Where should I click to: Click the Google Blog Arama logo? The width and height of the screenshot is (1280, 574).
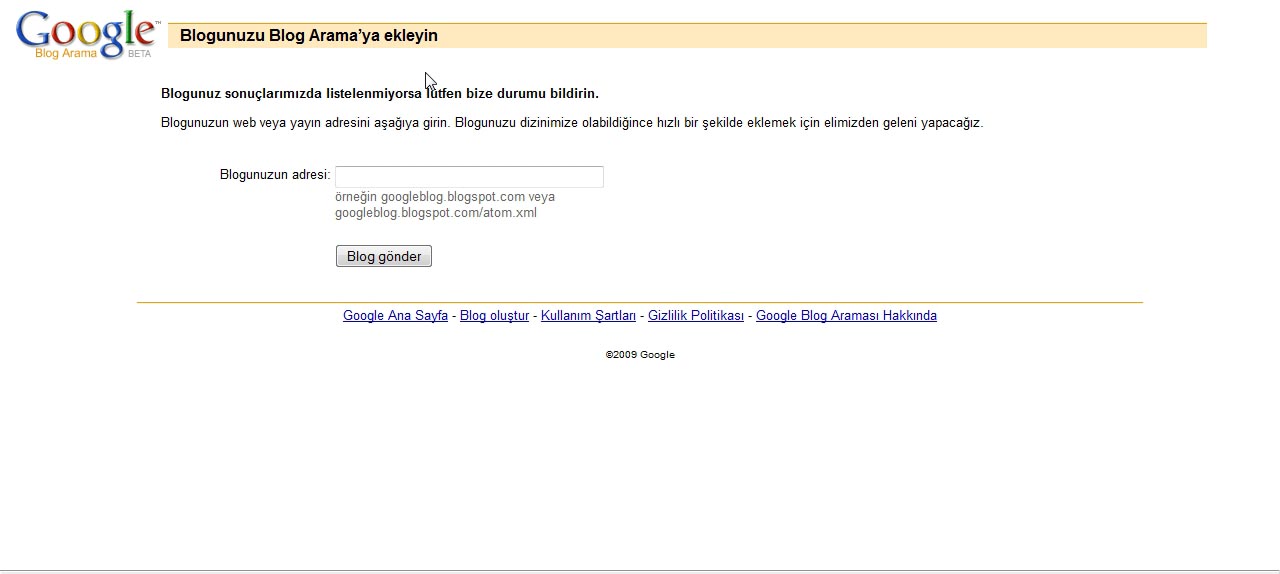pyautogui.click(x=87, y=35)
